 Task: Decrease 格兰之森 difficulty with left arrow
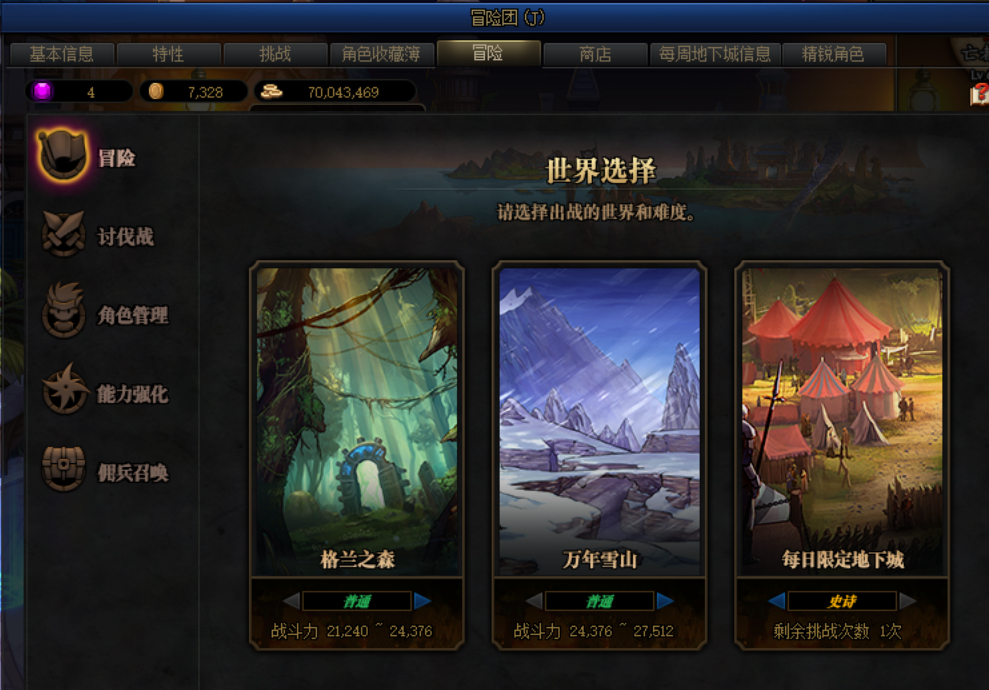click(291, 601)
